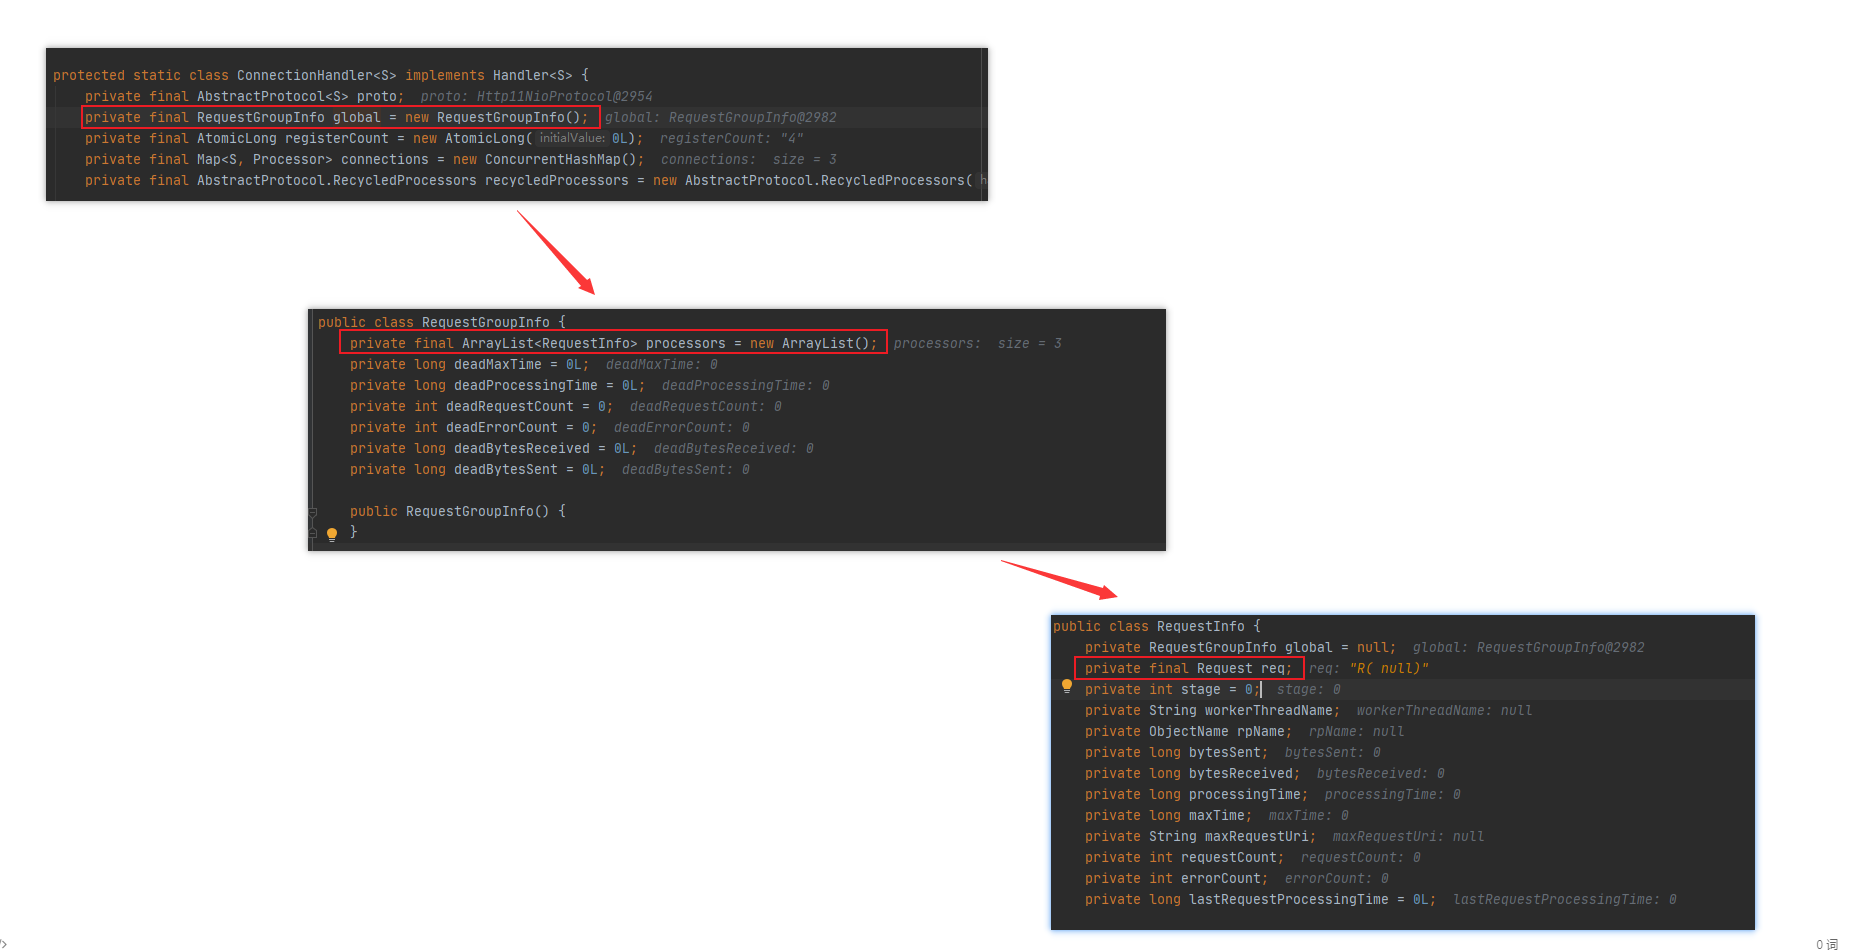Click the debug value 'registerCount: "4"'
Screen dimensions: 1852x952
[x=732, y=138]
